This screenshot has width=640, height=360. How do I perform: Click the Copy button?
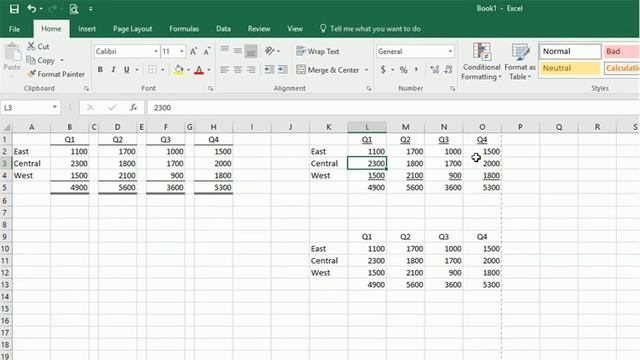tap(40, 60)
